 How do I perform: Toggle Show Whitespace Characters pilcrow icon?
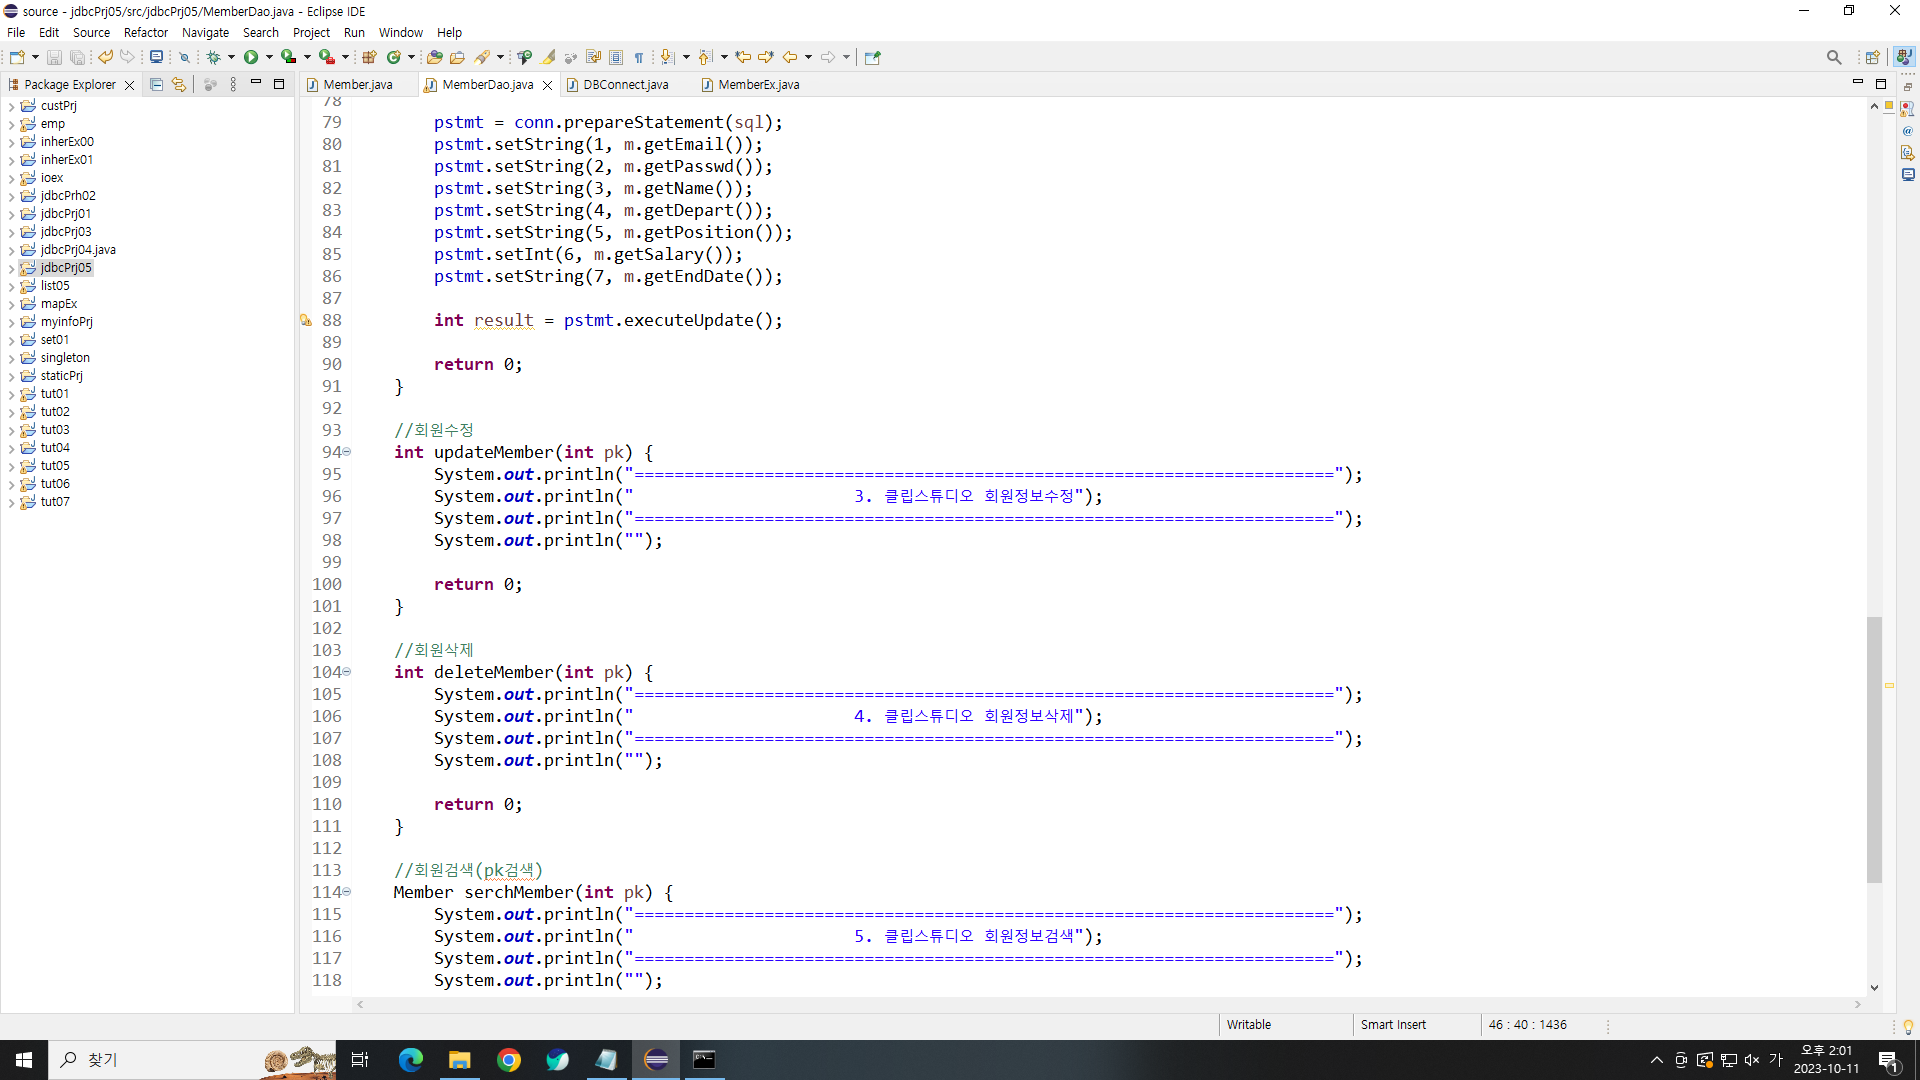tap(639, 57)
